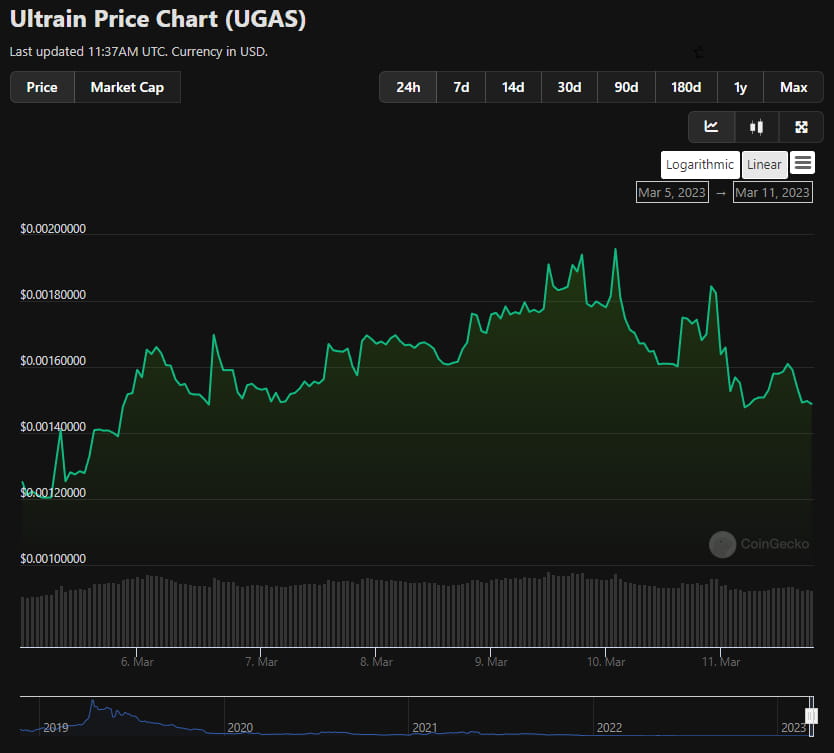Viewport: 834px width, 753px height.
Task: Show Max price history
Action: pos(793,87)
